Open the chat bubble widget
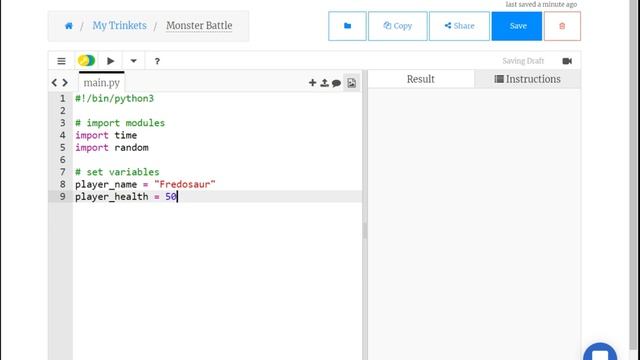 coord(600,352)
